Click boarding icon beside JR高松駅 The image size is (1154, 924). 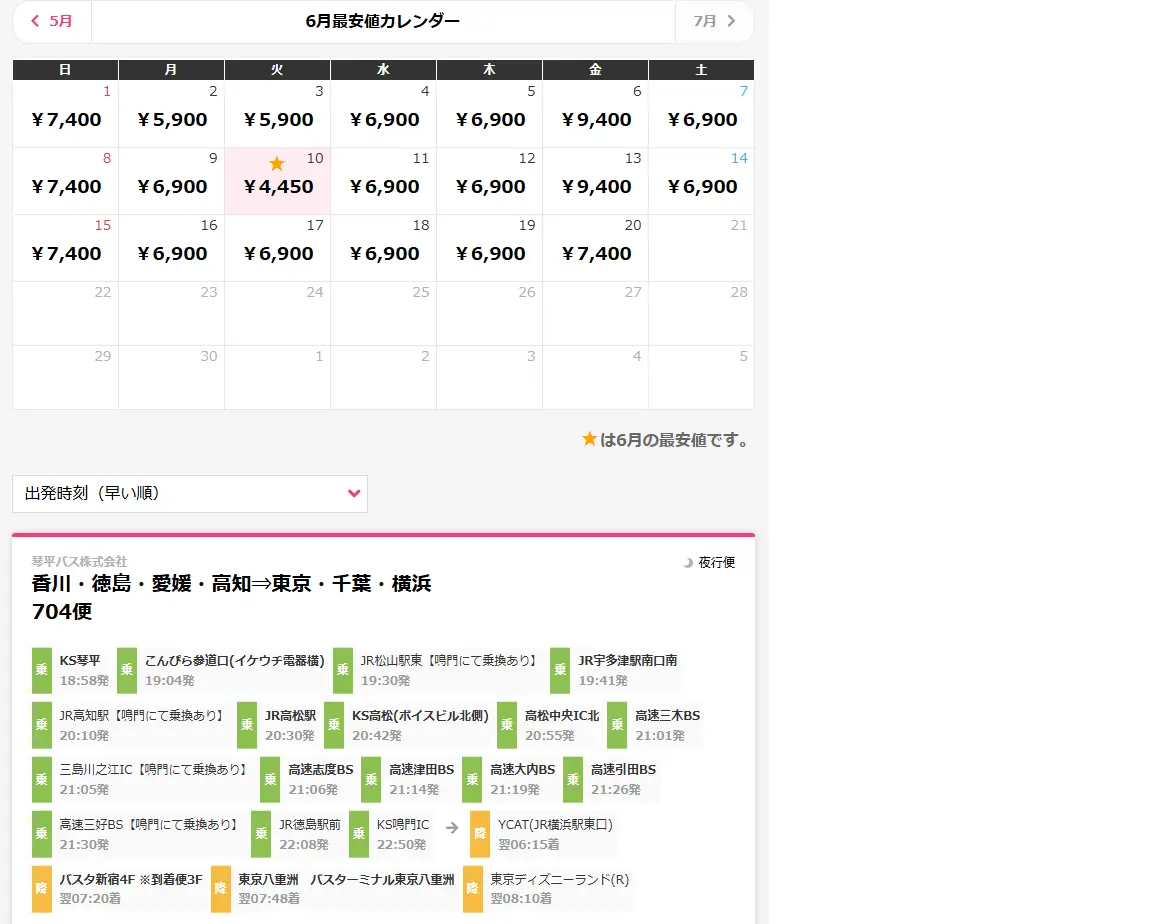point(247,724)
